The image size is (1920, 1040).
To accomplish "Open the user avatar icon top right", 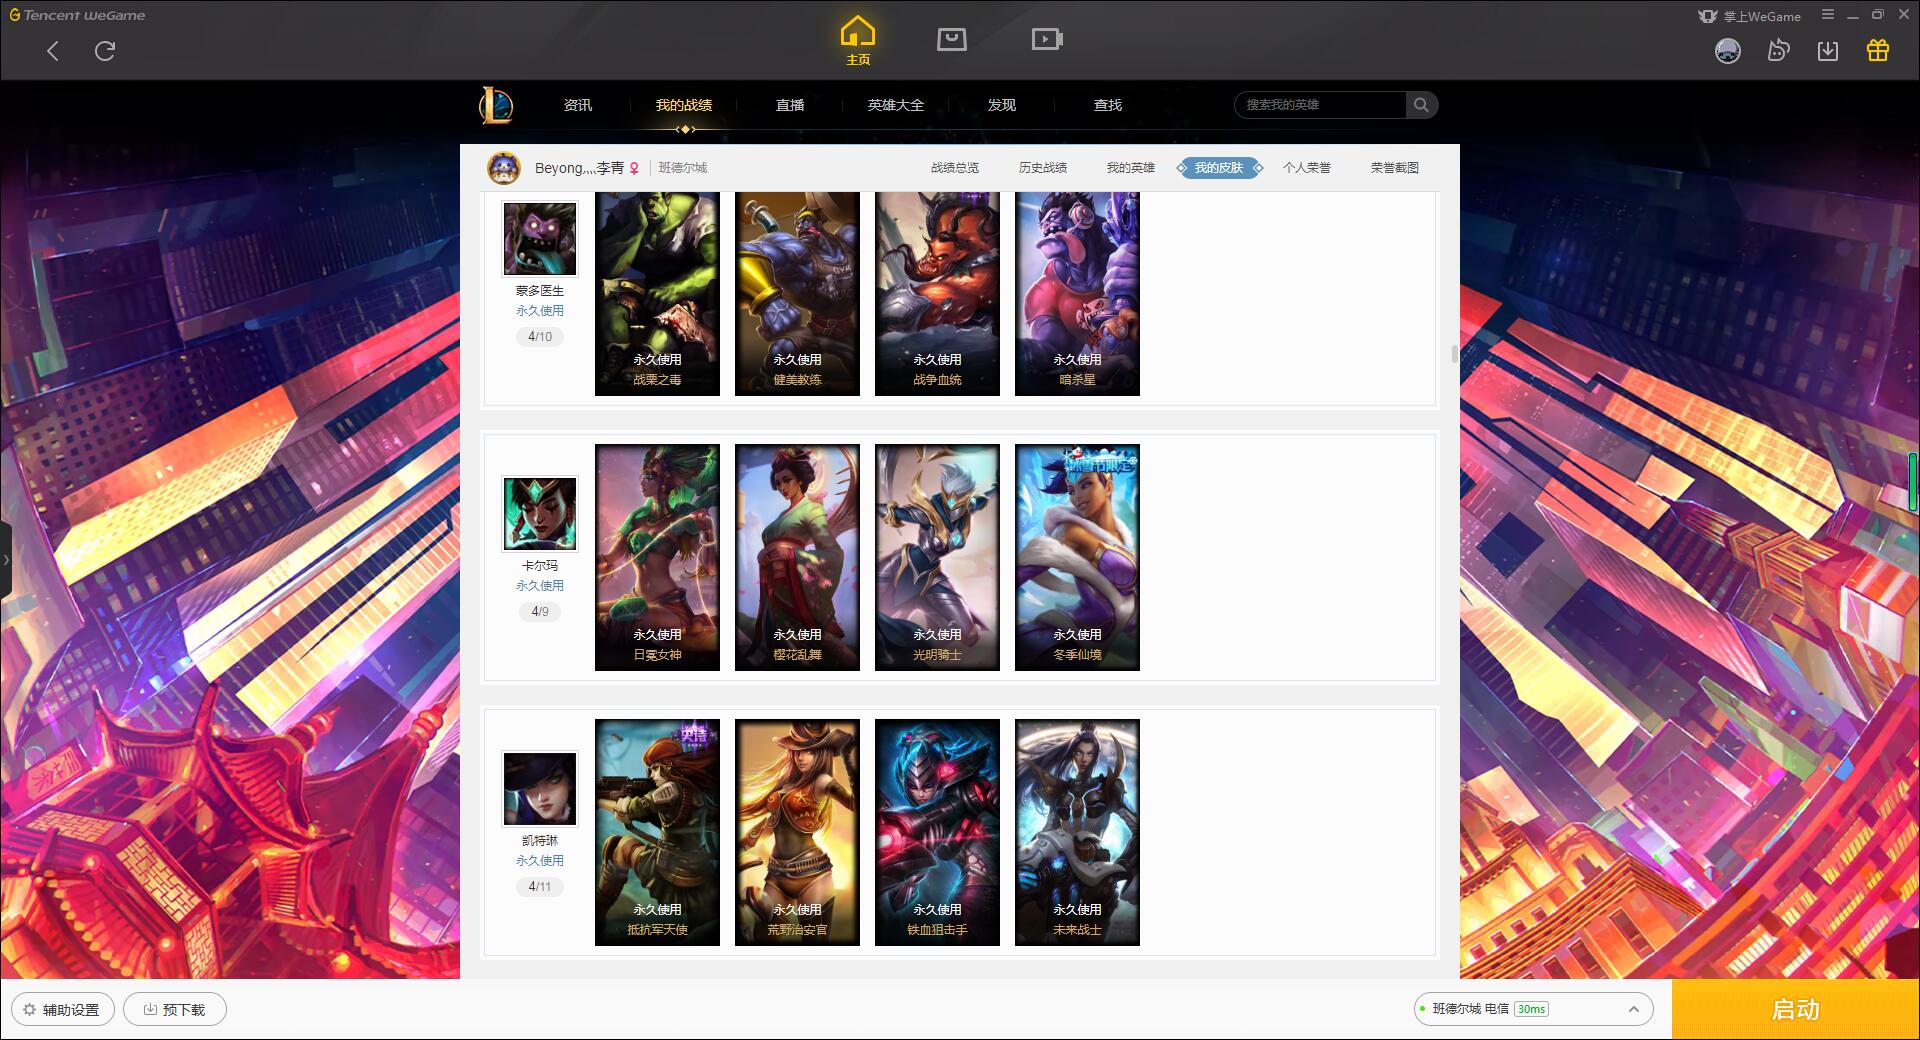I will [1727, 51].
